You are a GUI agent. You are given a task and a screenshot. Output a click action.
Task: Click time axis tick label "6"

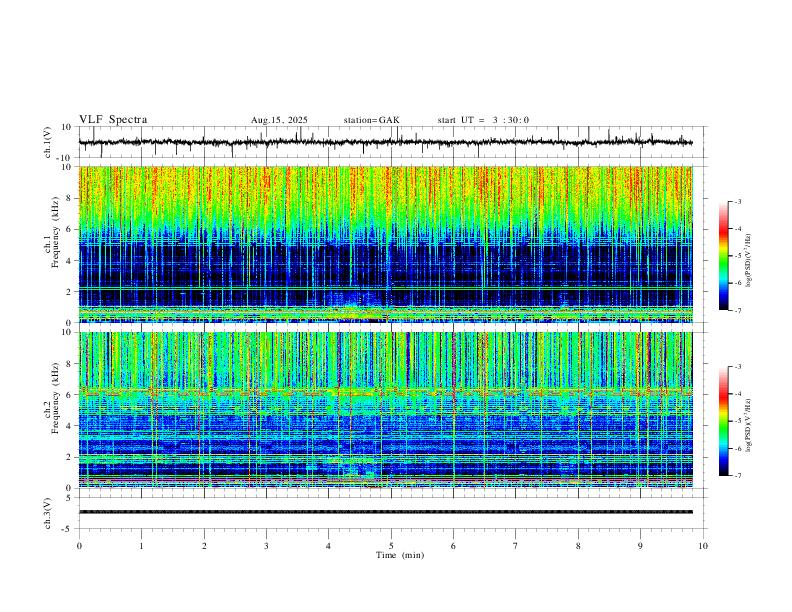[453, 546]
